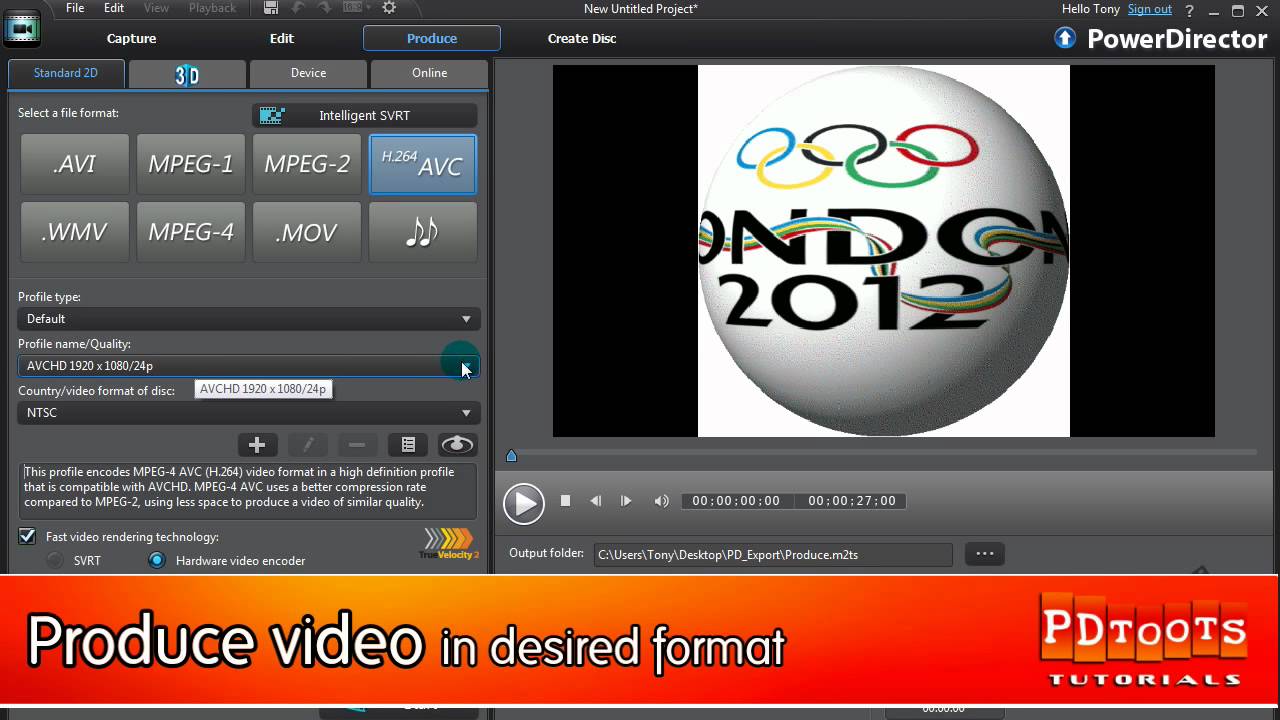Click the TrueVelocity 2 logo

(x=449, y=544)
